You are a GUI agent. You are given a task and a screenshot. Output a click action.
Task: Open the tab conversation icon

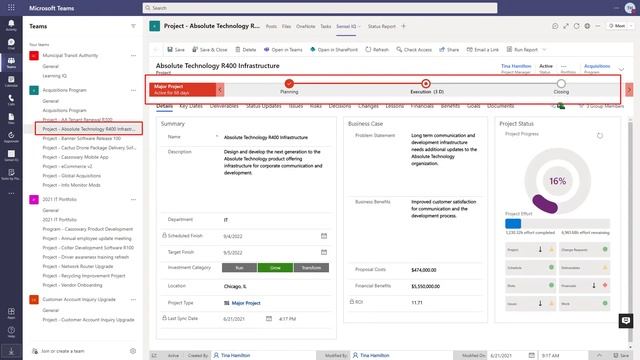click(555, 26)
